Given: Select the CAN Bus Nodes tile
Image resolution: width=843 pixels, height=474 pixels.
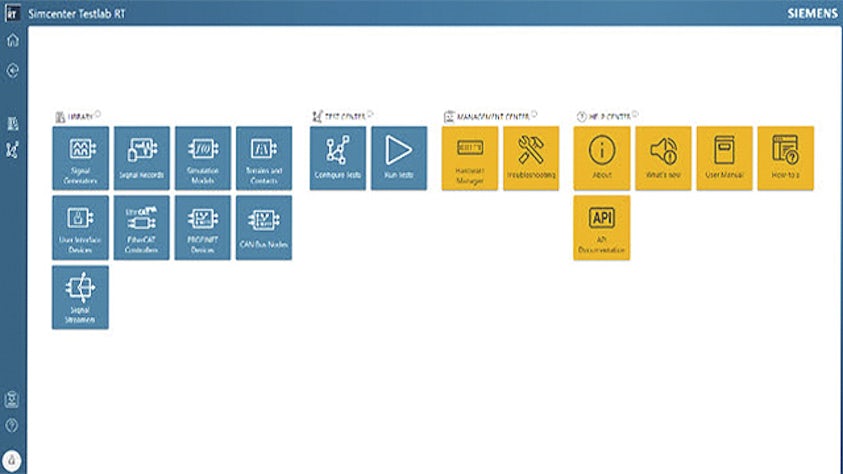Looking at the screenshot, I should point(264,227).
